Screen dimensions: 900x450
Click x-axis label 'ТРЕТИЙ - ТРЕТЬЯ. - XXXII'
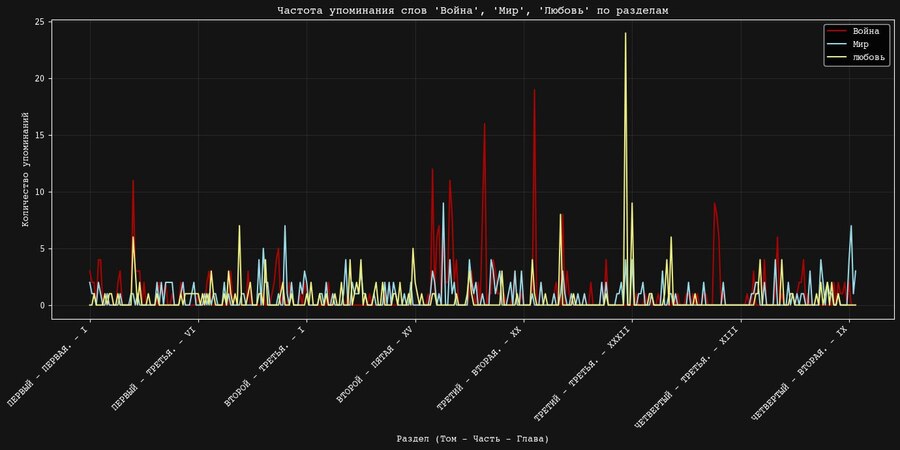(x=584, y=375)
